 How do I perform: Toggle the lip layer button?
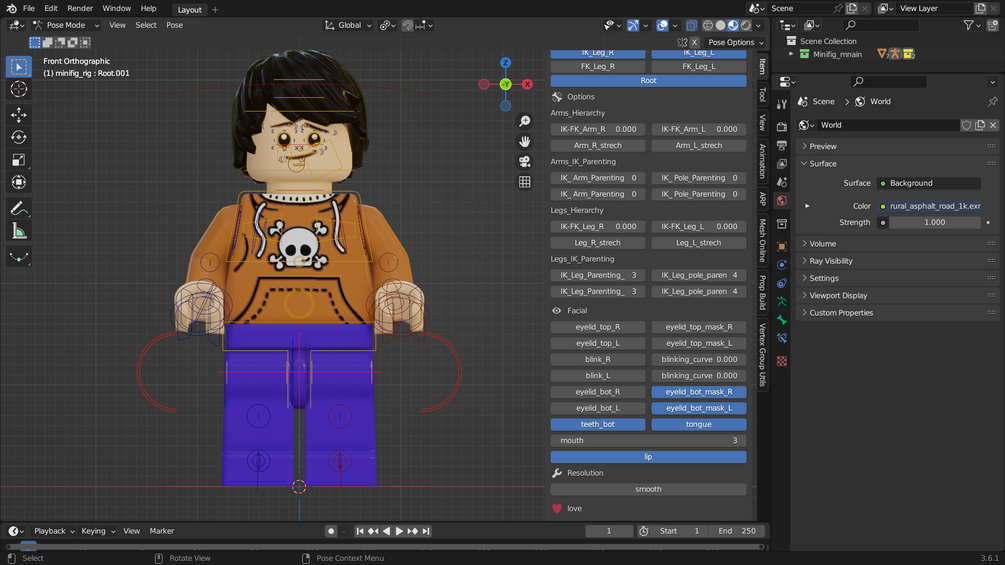pos(648,457)
